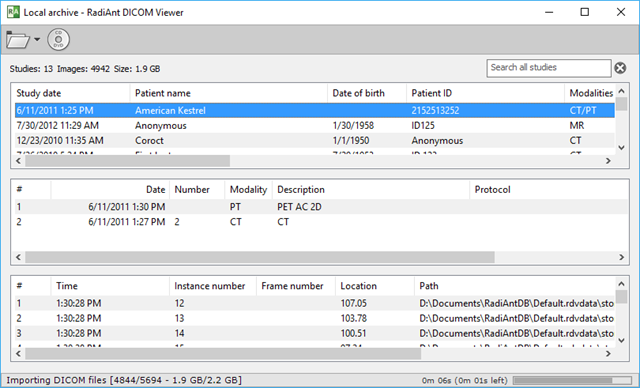The image size is (640, 388).
Task: Select the Coroct patient study row
Action: 315,141
